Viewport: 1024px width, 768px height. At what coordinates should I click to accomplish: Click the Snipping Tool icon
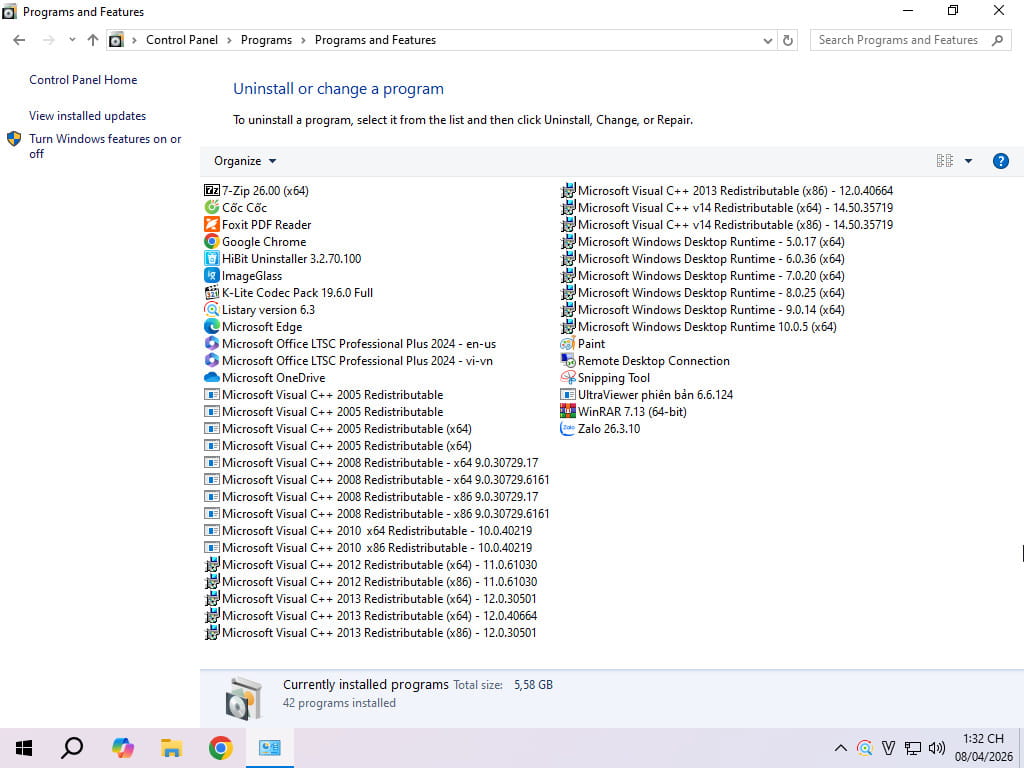pos(568,377)
